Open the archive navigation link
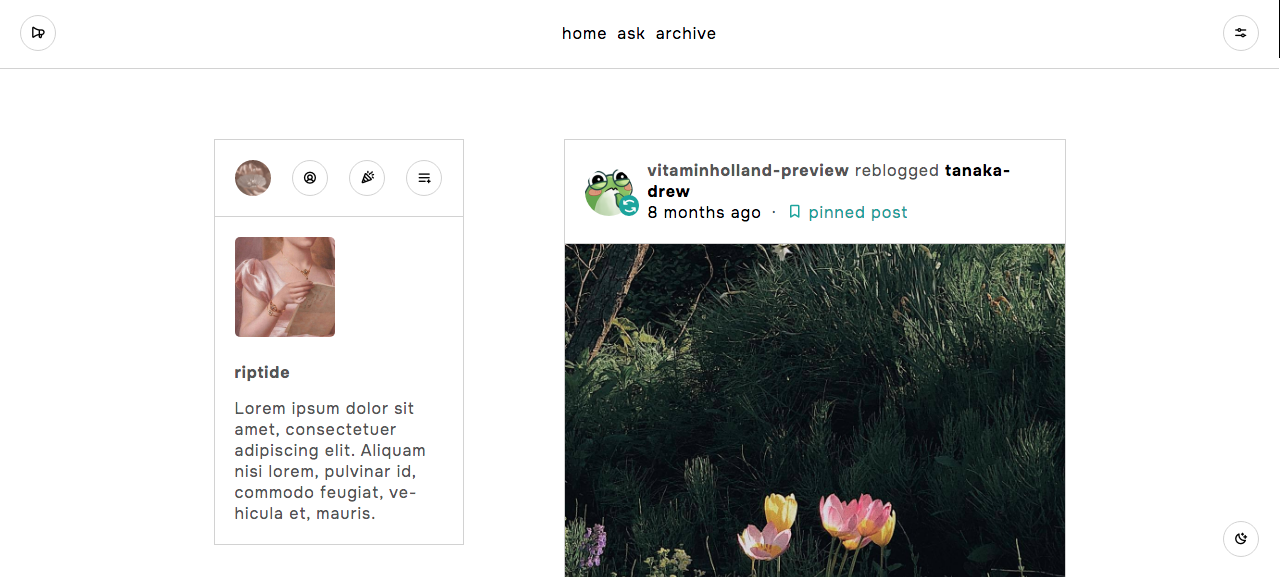Screen dimensions: 1280x577 tap(686, 33)
